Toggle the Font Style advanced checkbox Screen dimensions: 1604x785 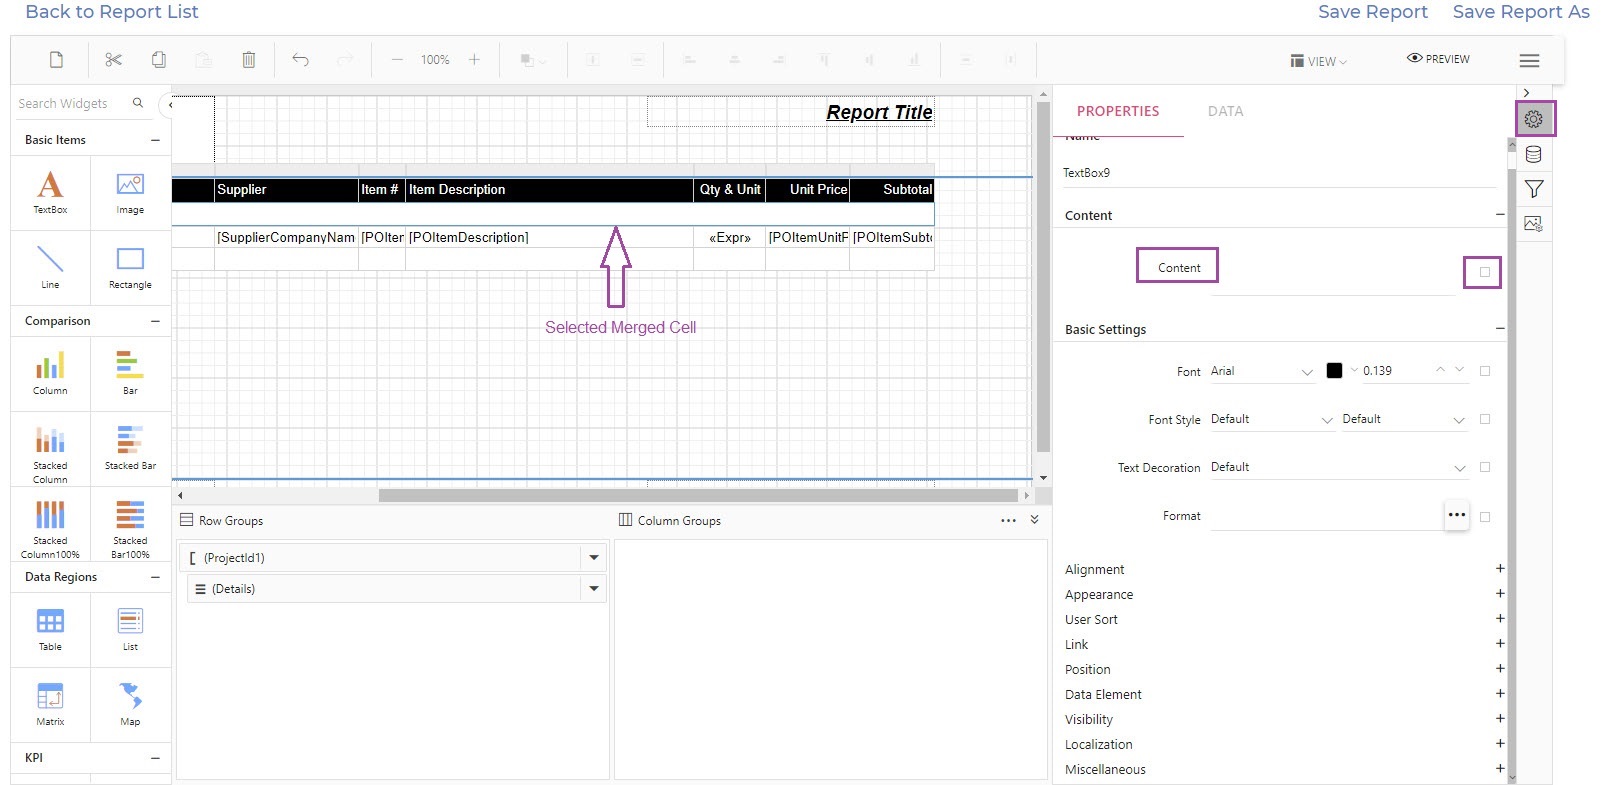pos(1485,419)
